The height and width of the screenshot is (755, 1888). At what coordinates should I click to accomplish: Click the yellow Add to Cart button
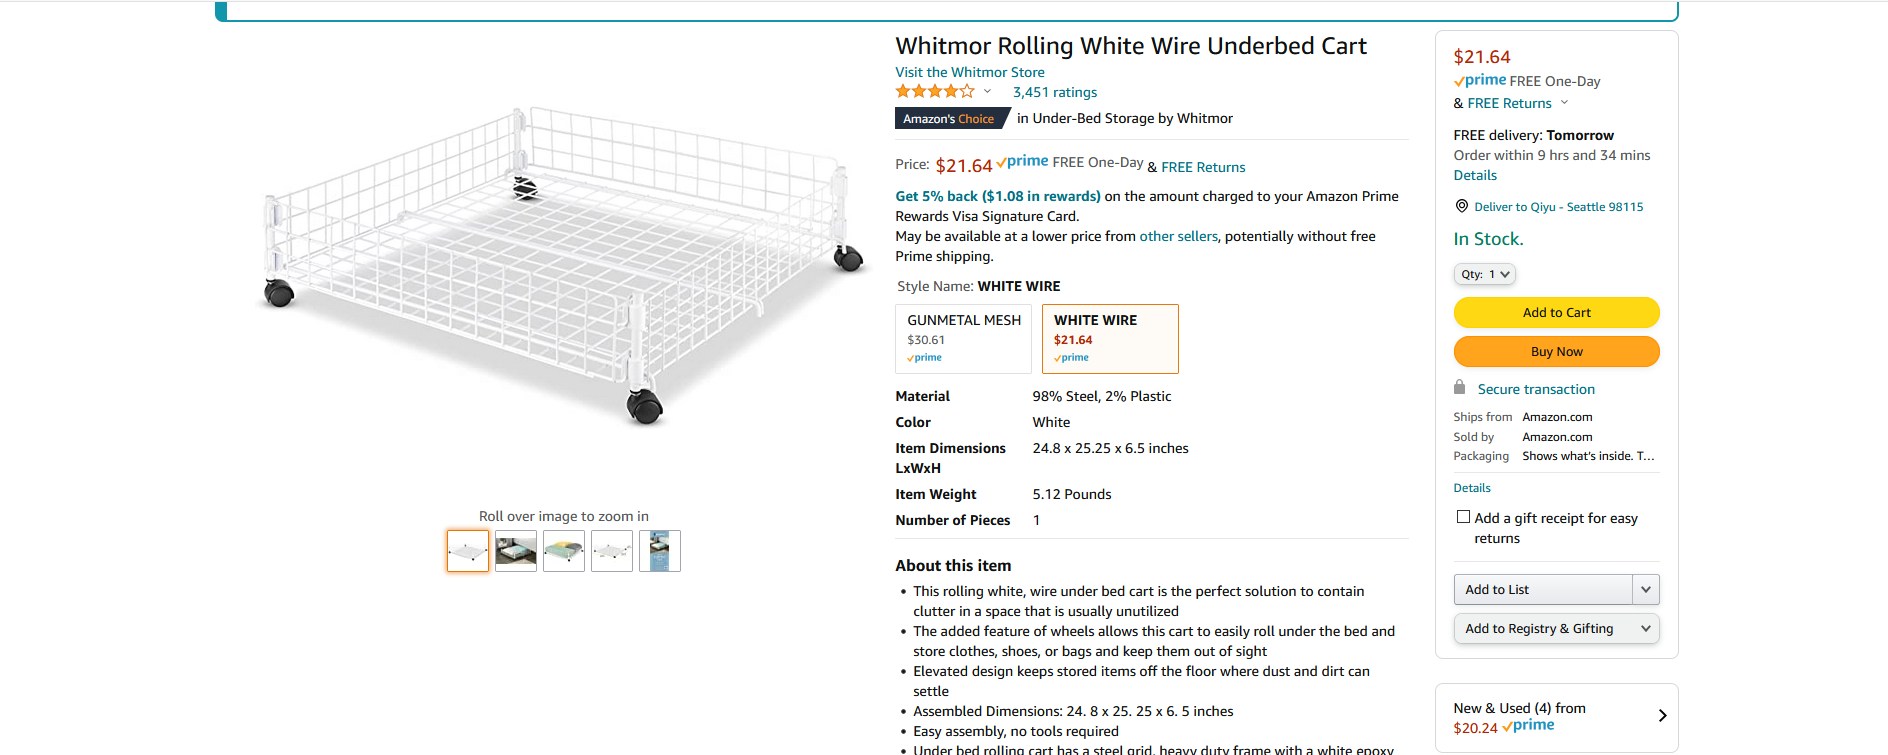point(1556,313)
